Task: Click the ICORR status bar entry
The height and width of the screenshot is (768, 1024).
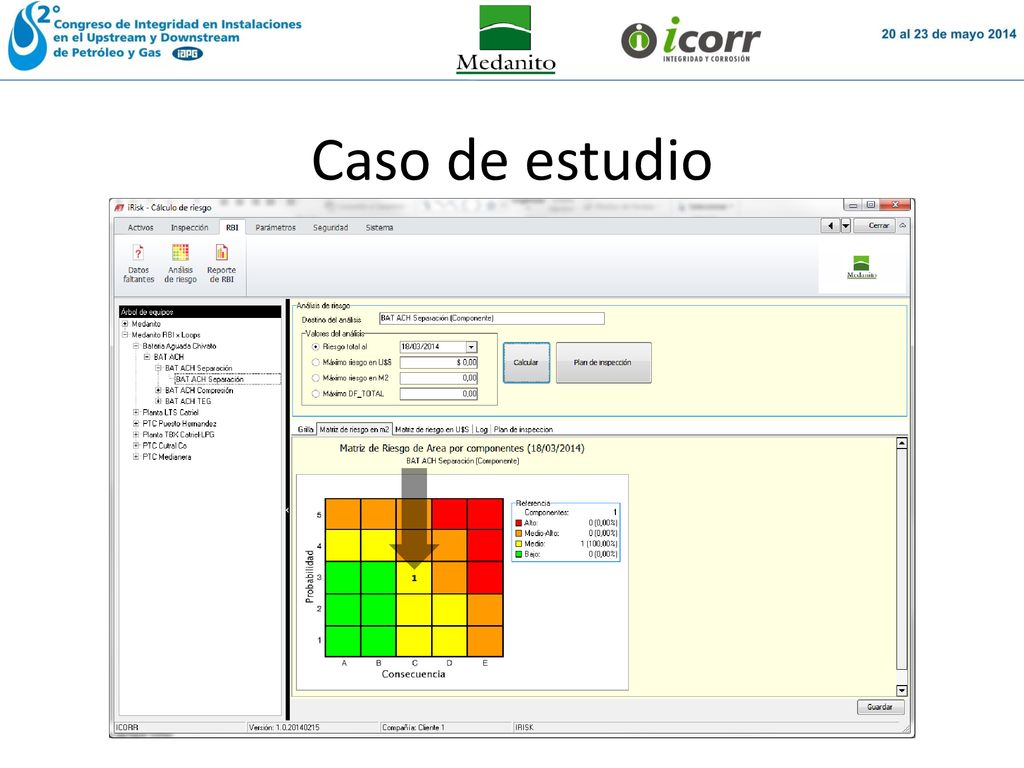Action: (127, 728)
